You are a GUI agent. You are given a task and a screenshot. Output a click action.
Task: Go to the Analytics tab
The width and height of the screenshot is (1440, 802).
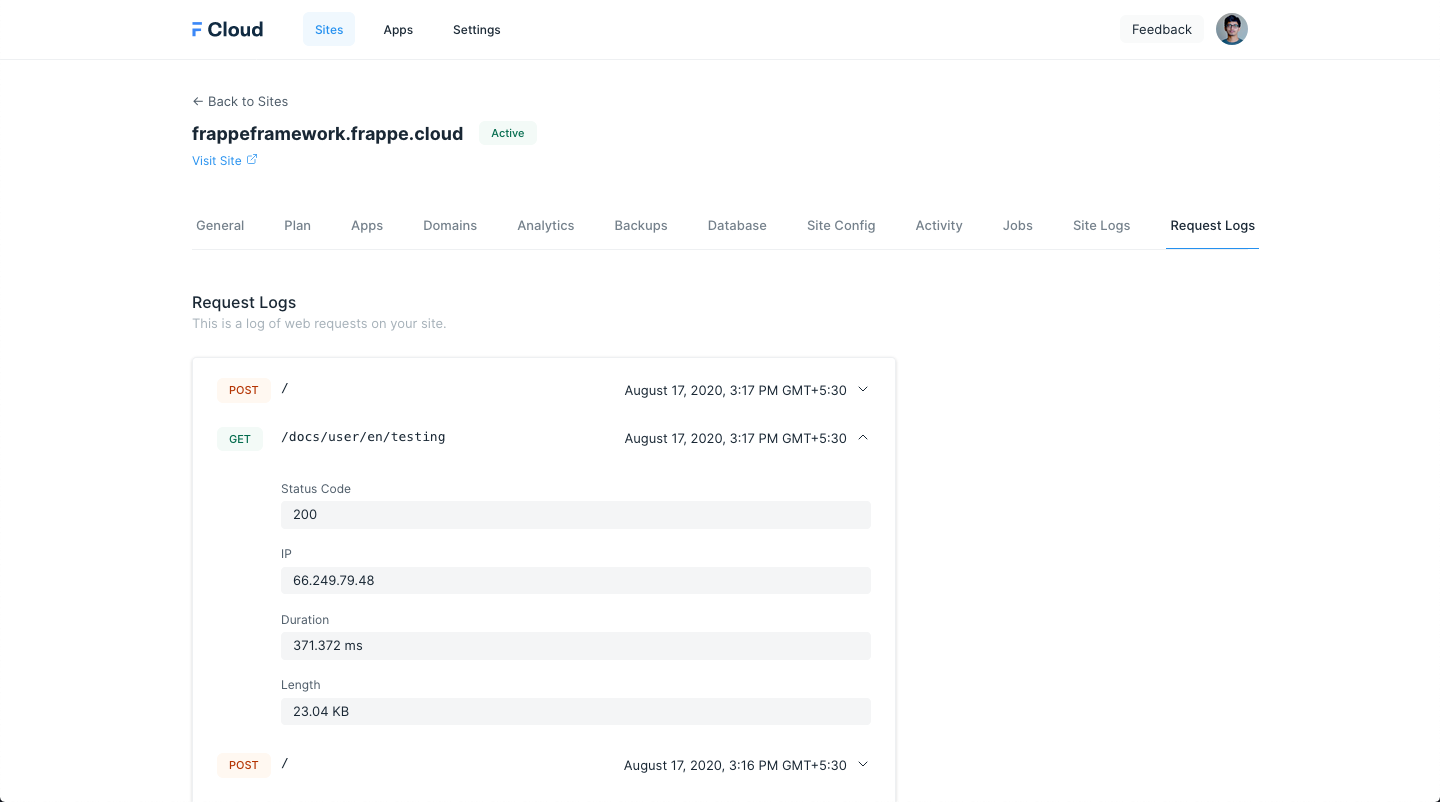tap(545, 226)
